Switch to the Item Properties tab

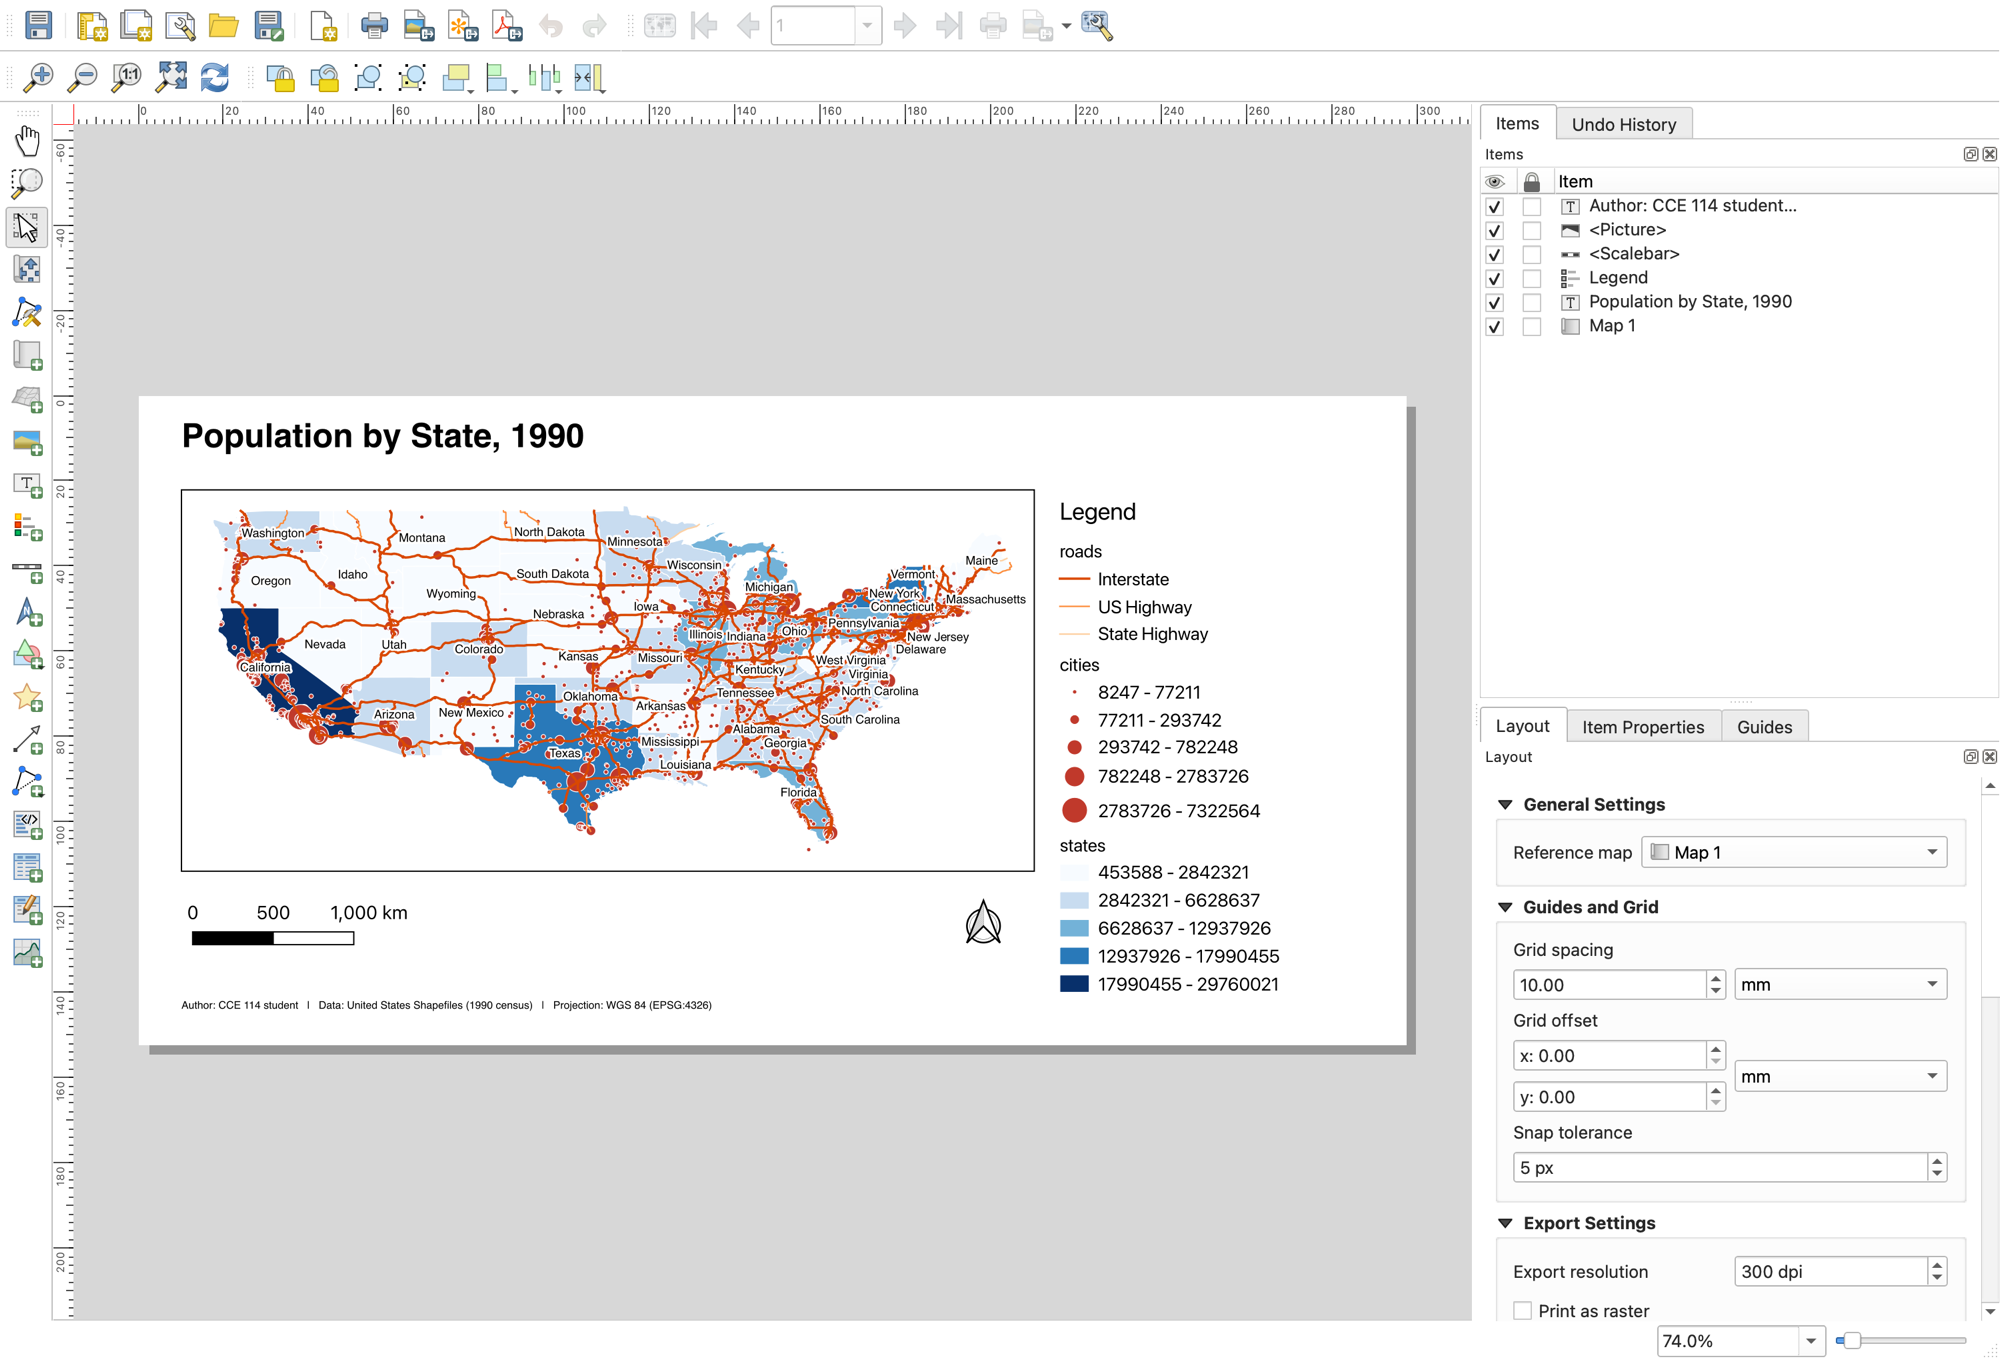[1643, 727]
